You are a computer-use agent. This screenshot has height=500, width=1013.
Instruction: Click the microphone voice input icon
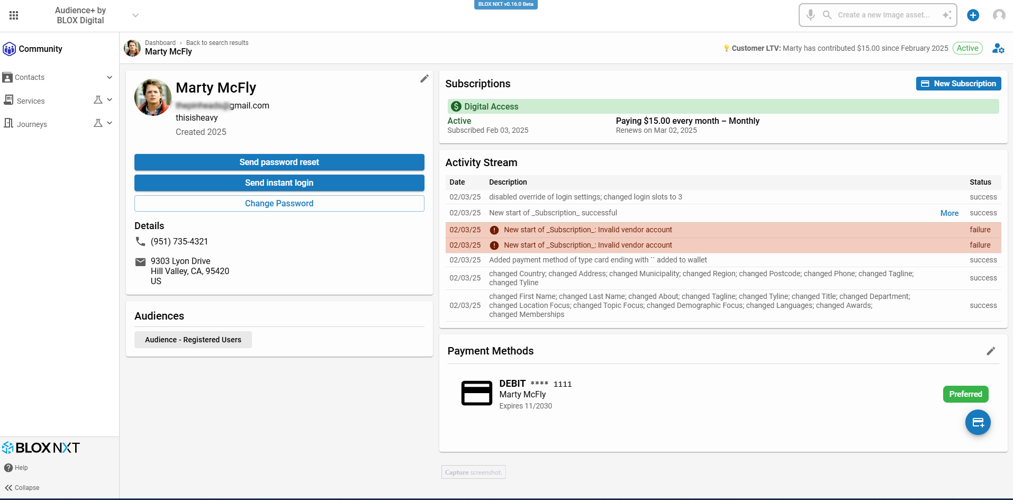tap(810, 15)
